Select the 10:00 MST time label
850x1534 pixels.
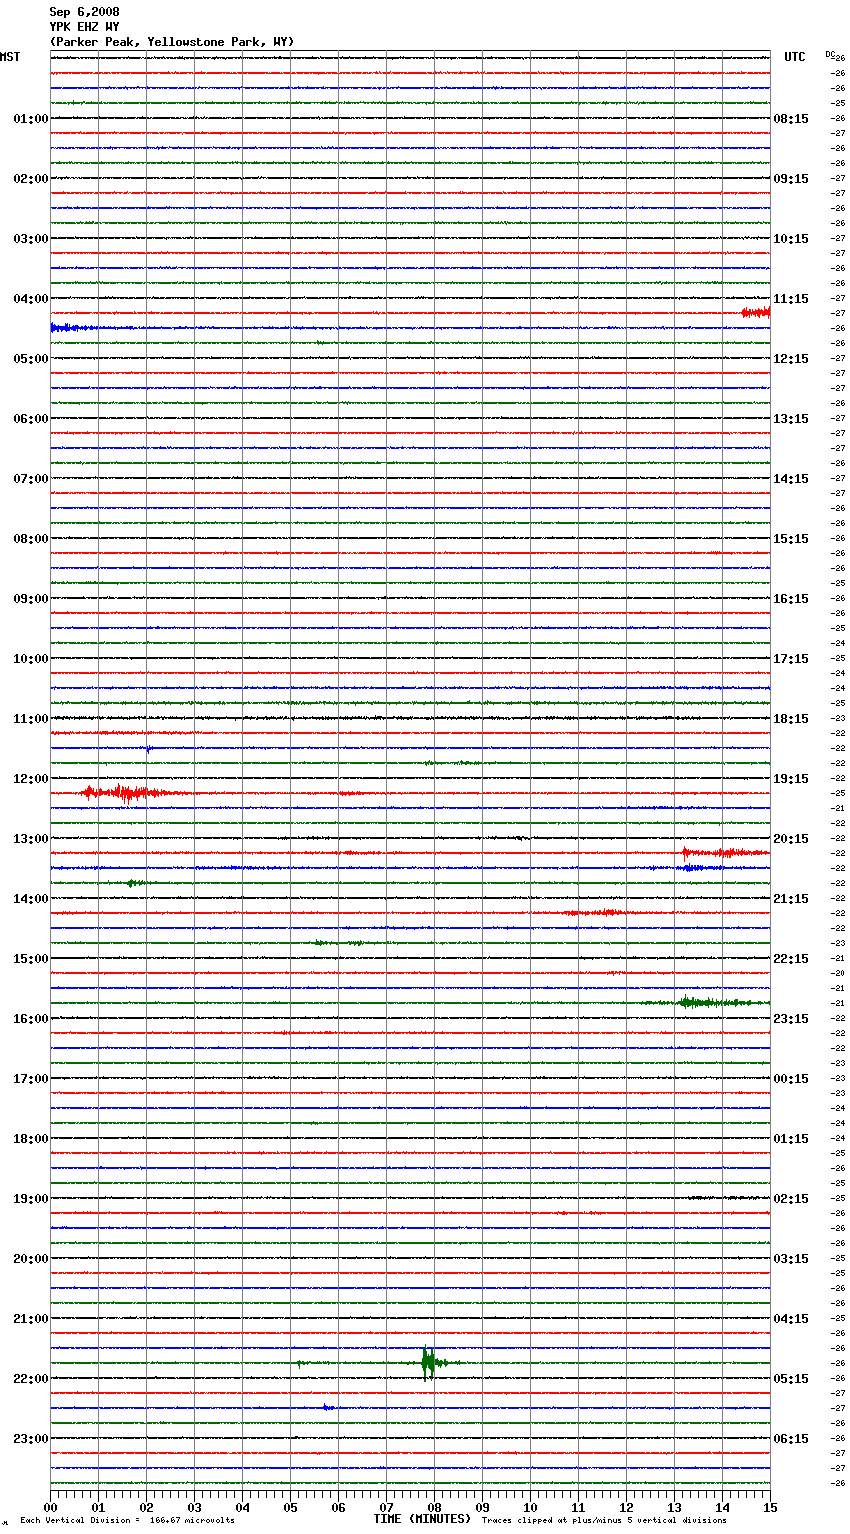coord(31,659)
